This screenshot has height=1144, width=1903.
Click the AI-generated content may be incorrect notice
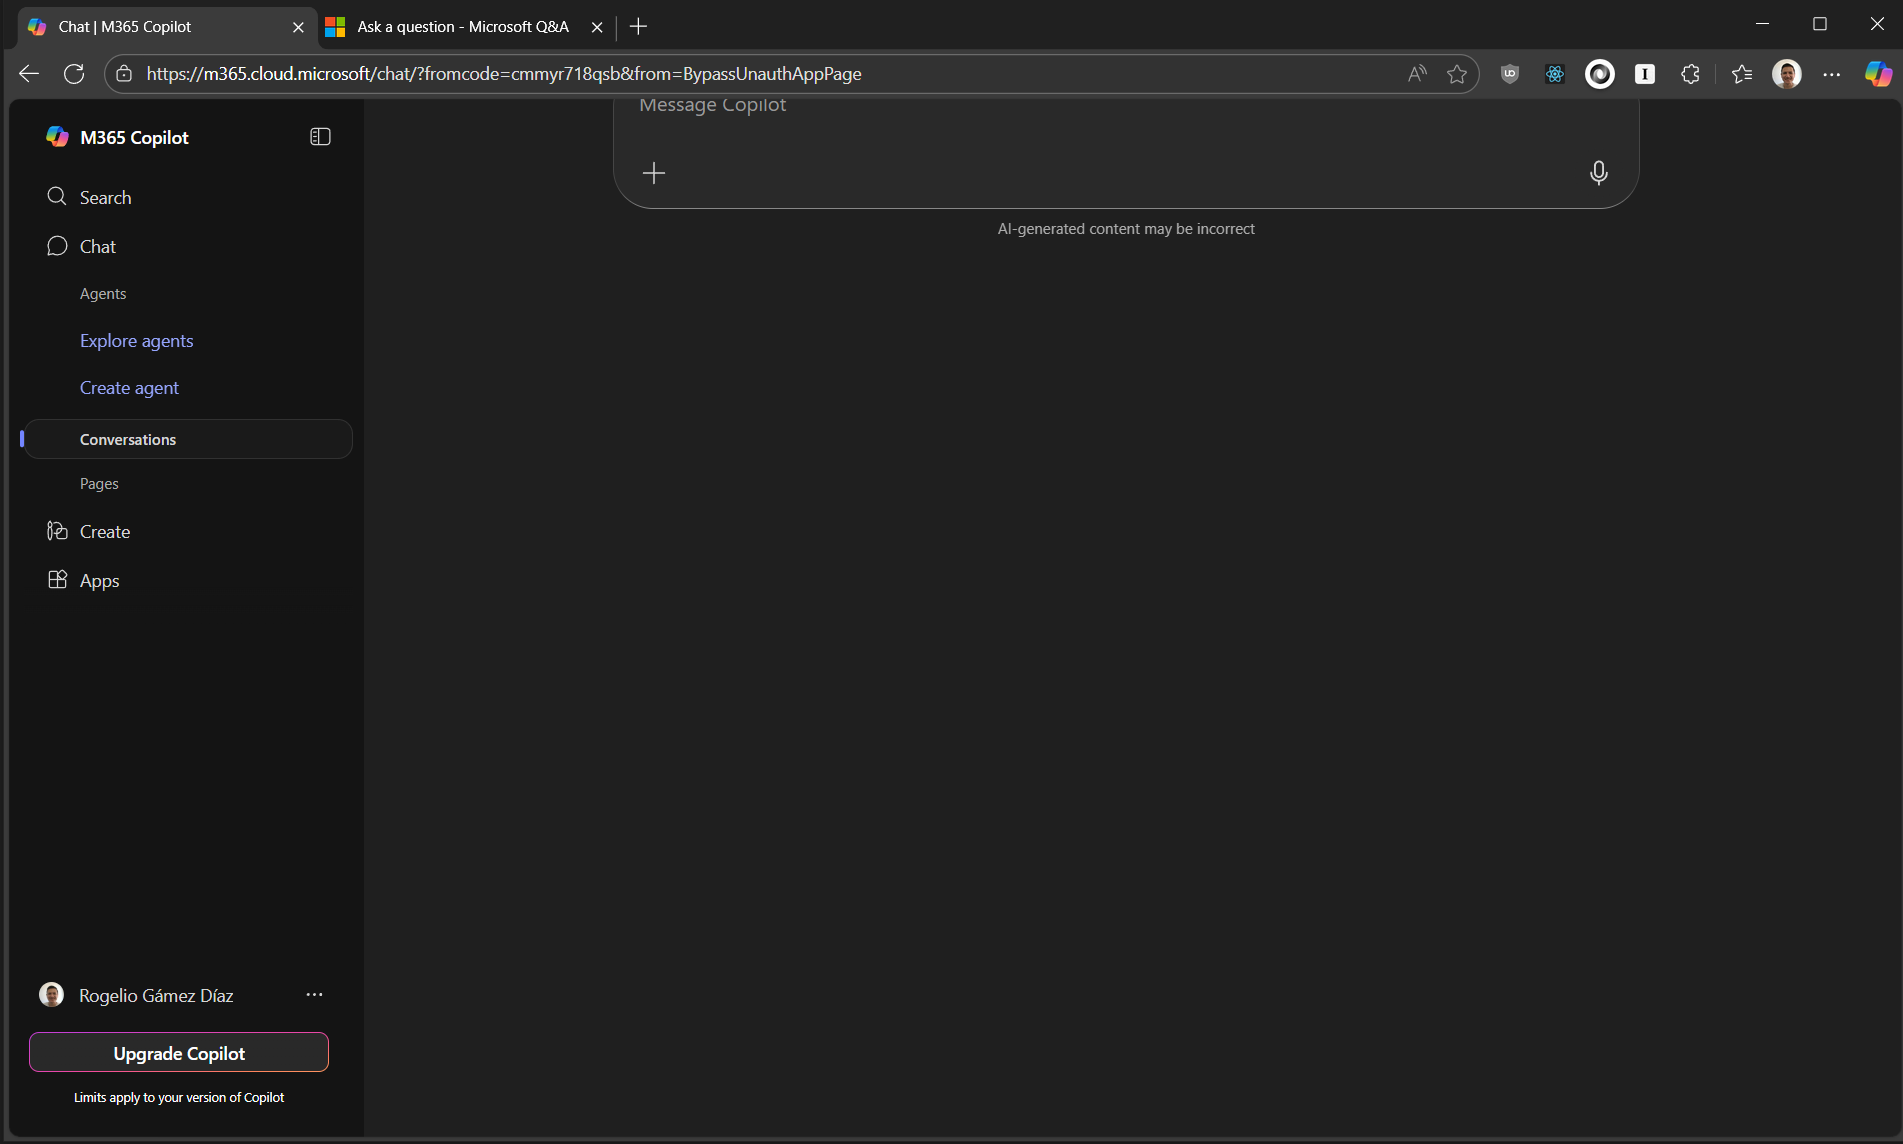pos(1126,229)
